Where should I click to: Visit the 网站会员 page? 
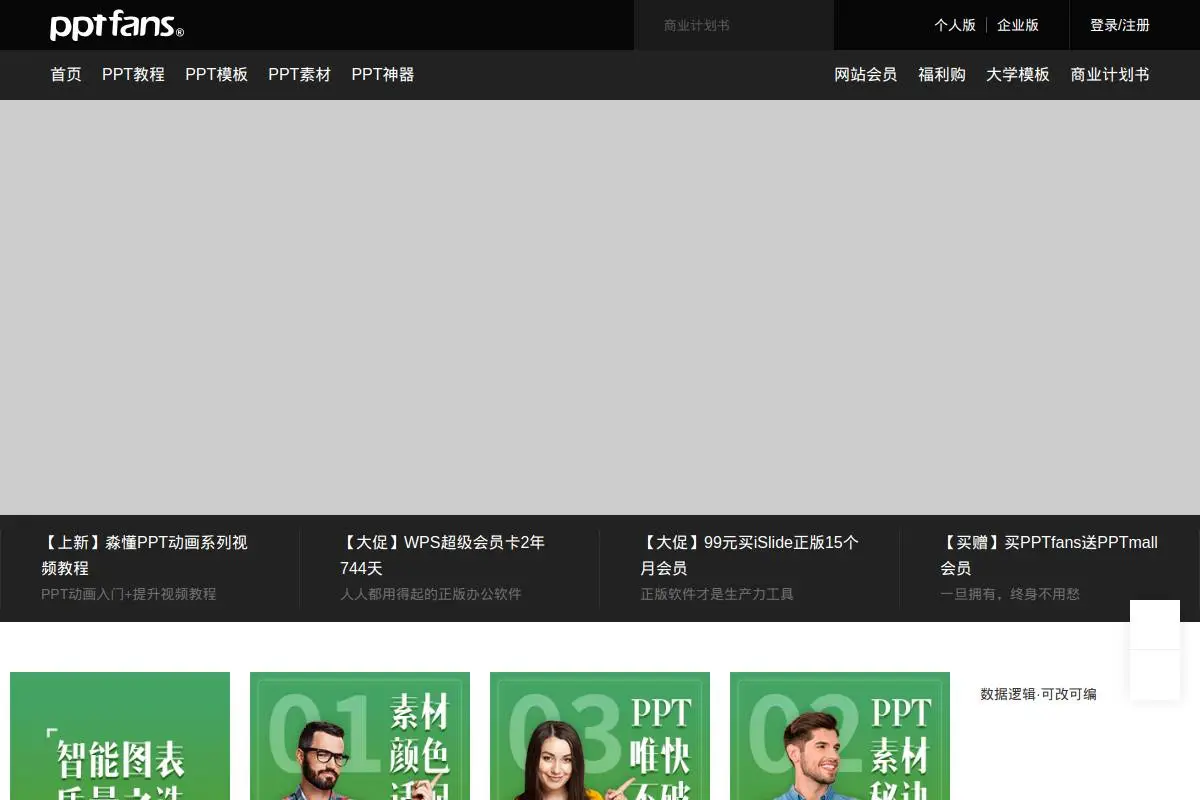[866, 74]
